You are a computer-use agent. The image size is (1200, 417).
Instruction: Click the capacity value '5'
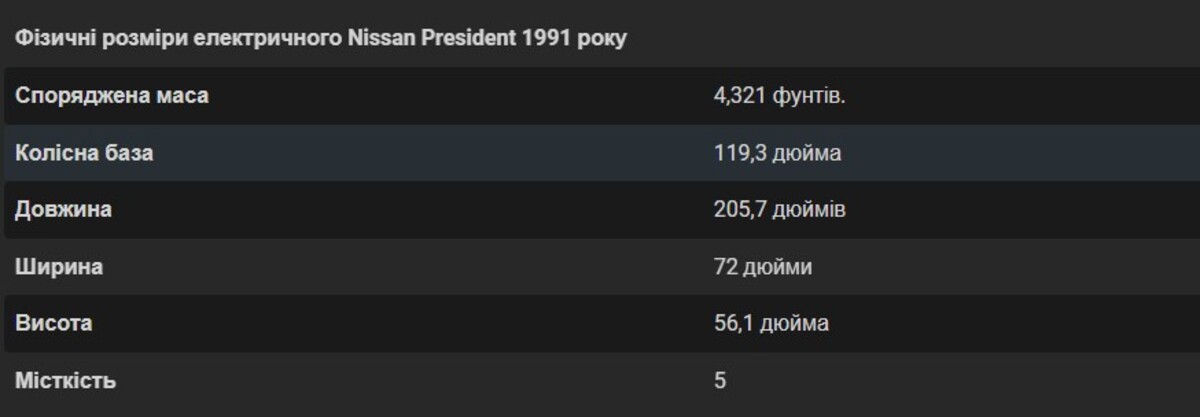720,381
